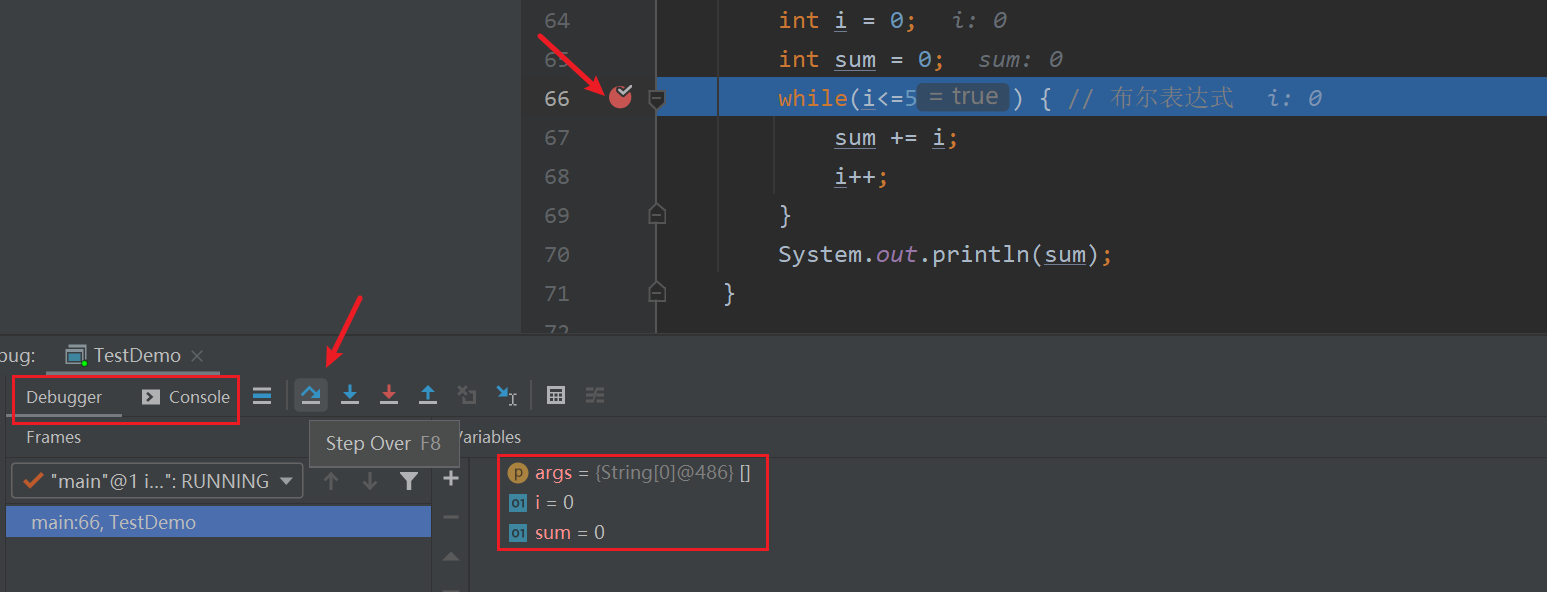Click the Step Over debugger button

311,396
